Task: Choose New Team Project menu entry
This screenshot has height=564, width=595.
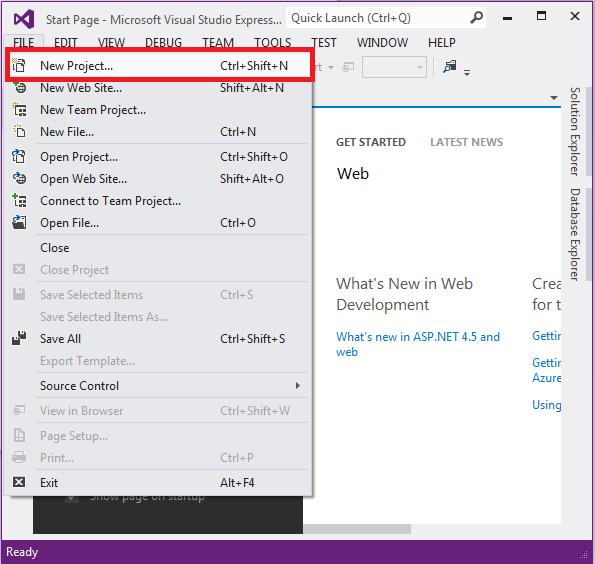Action: click(159, 110)
